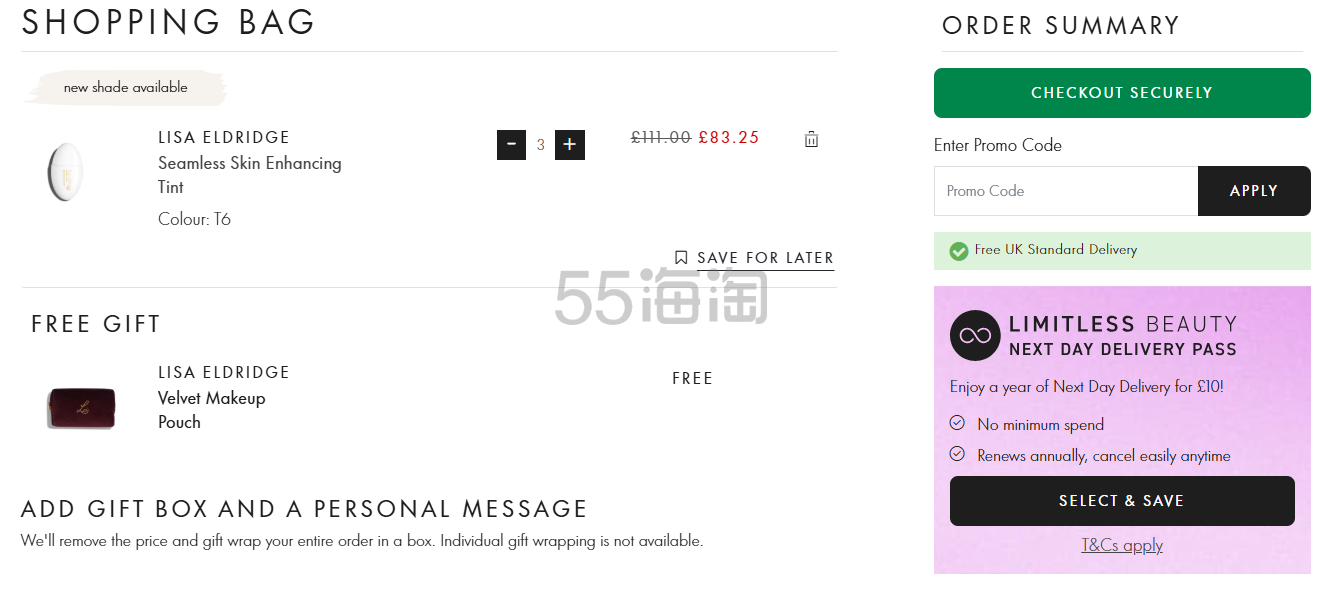
Task: Open the Velvet Makeup Pouch thumbnail
Action: [81, 408]
